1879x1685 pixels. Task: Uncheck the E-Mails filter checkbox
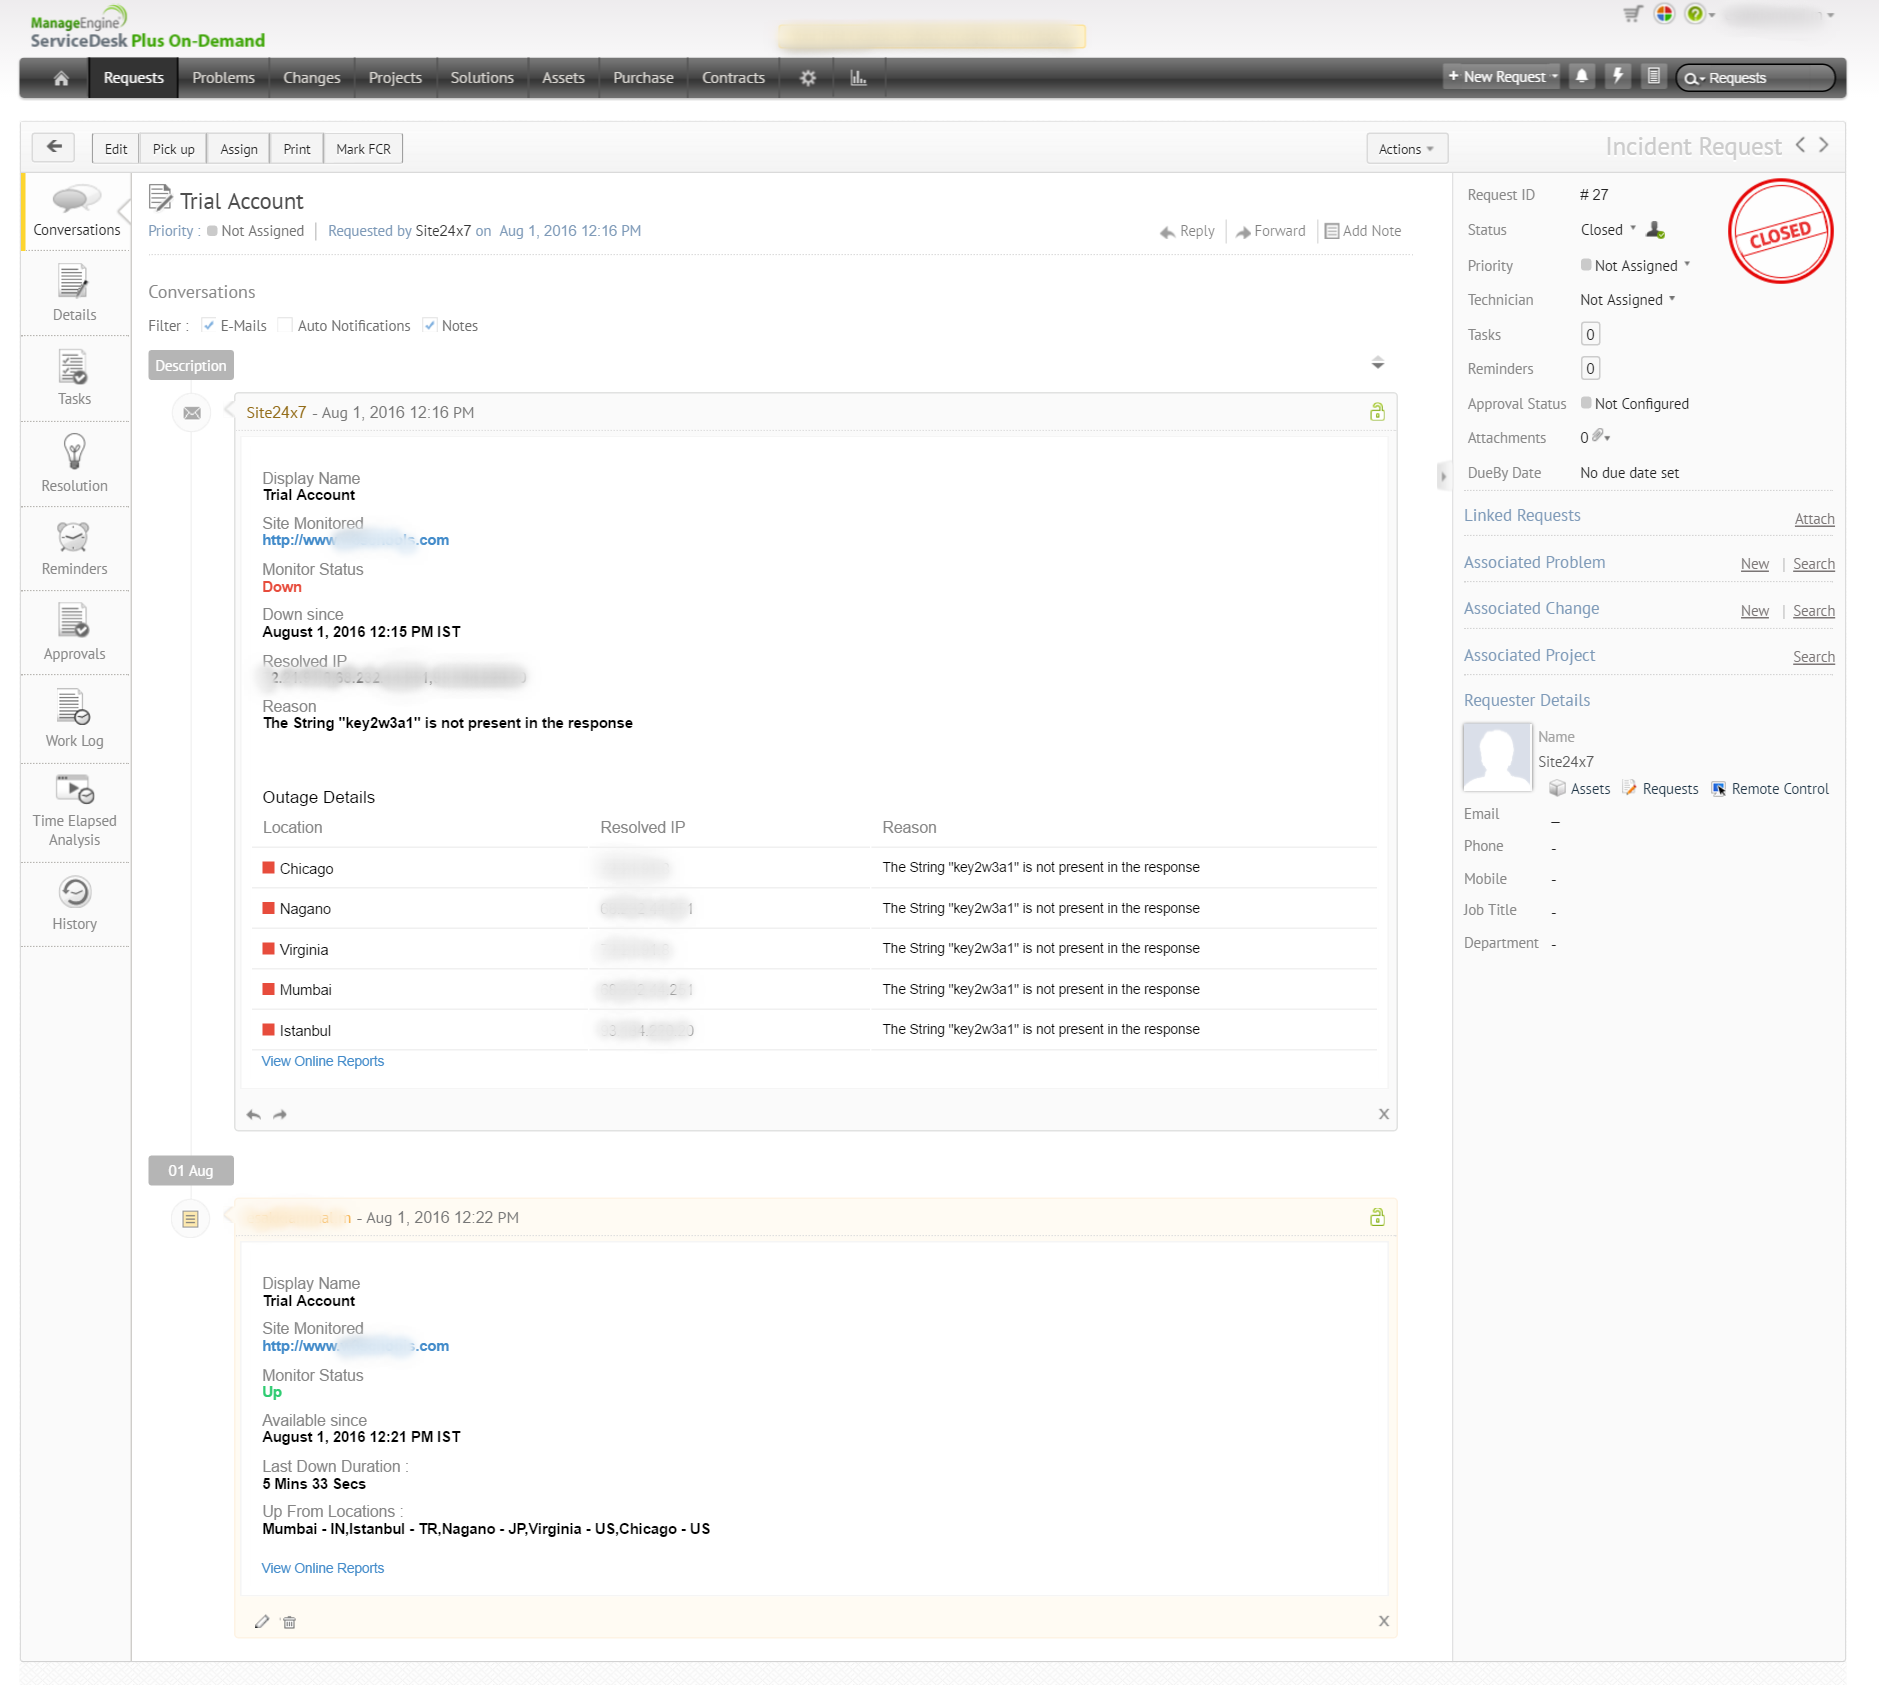(x=208, y=326)
